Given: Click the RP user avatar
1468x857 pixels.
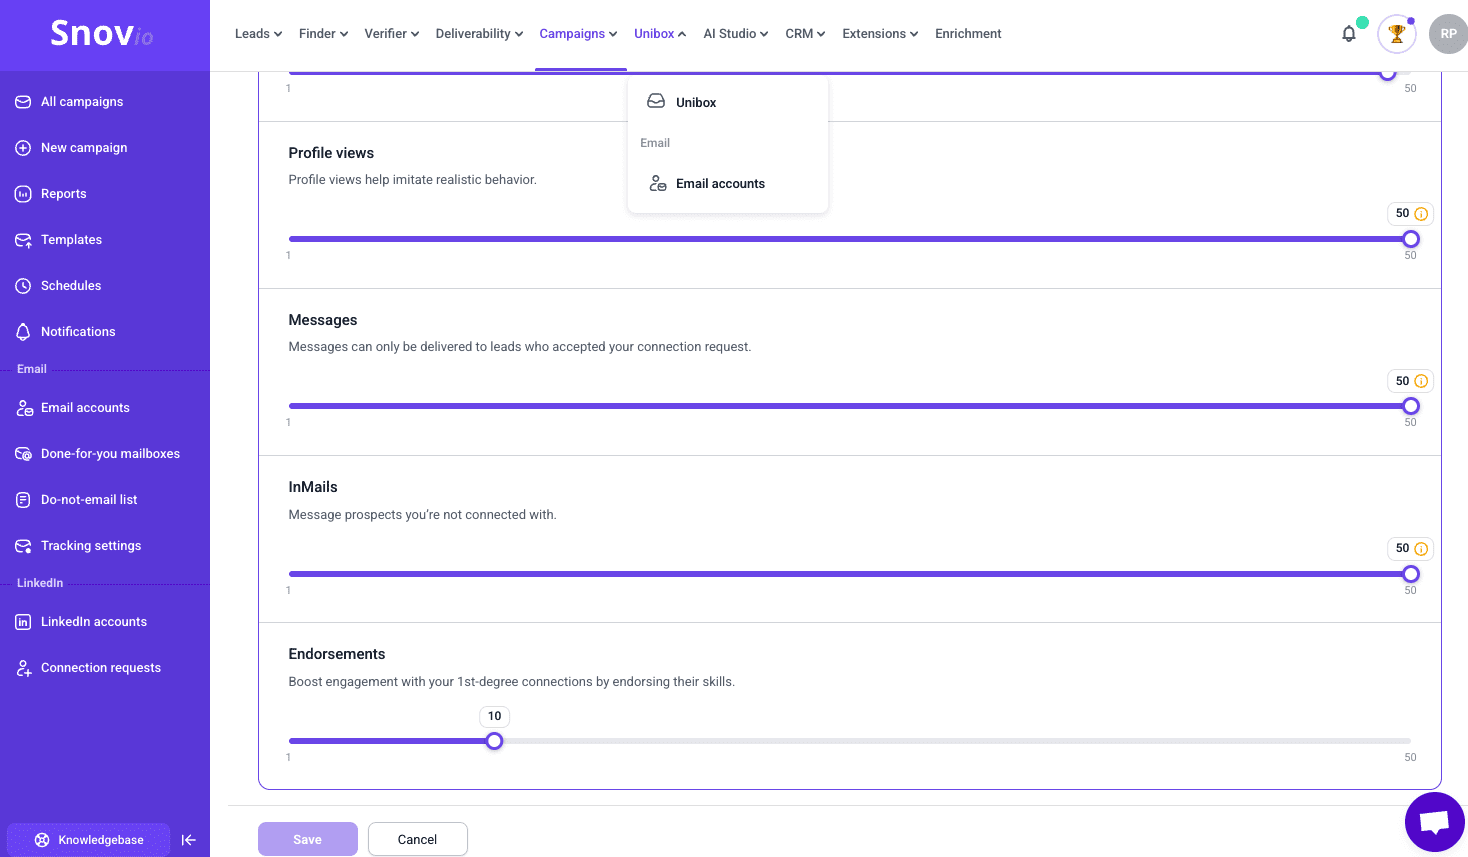Looking at the screenshot, I should 1448,34.
